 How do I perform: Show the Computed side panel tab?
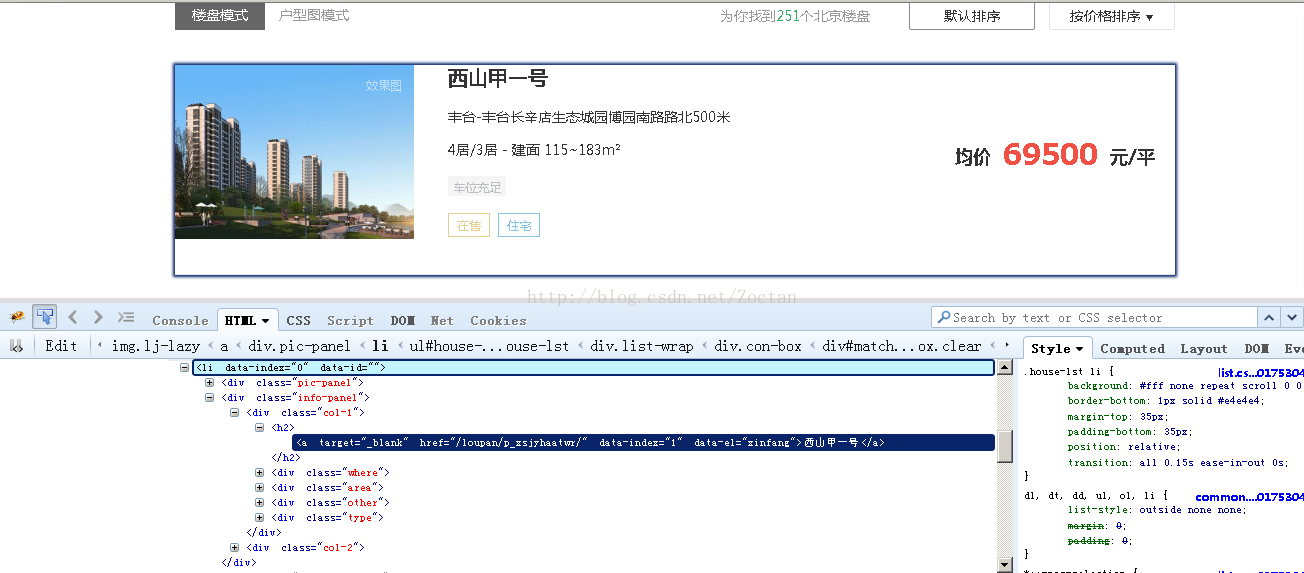(x=1132, y=349)
